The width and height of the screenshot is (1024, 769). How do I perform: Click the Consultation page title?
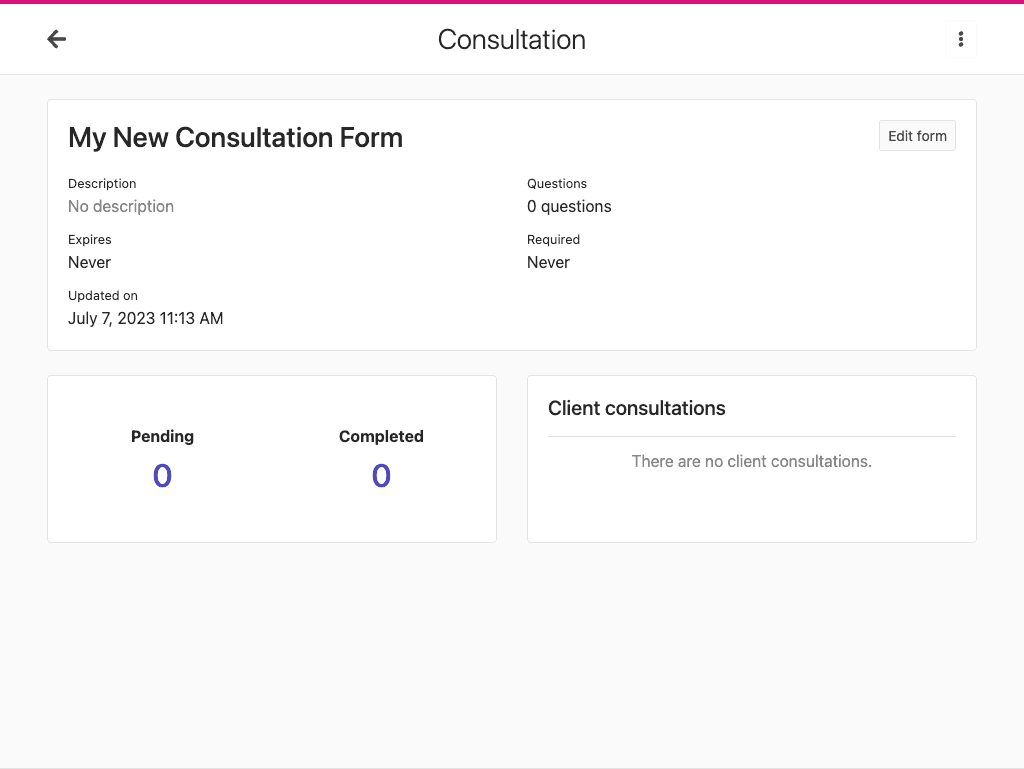511,40
